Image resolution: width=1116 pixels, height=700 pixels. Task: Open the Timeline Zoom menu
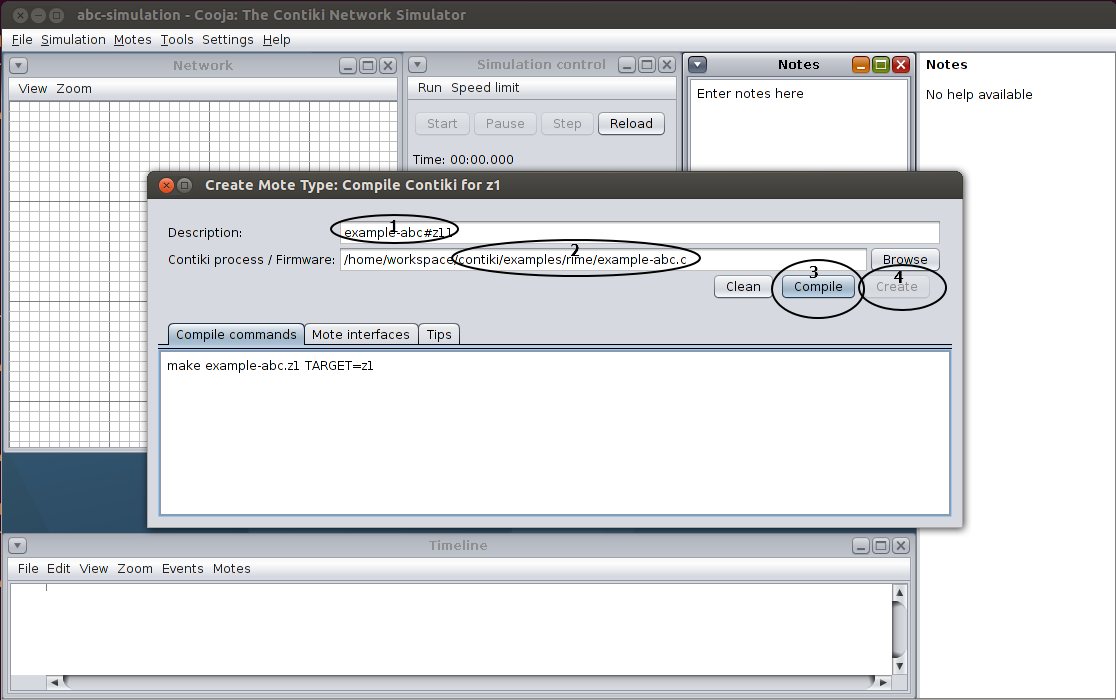tap(135, 569)
